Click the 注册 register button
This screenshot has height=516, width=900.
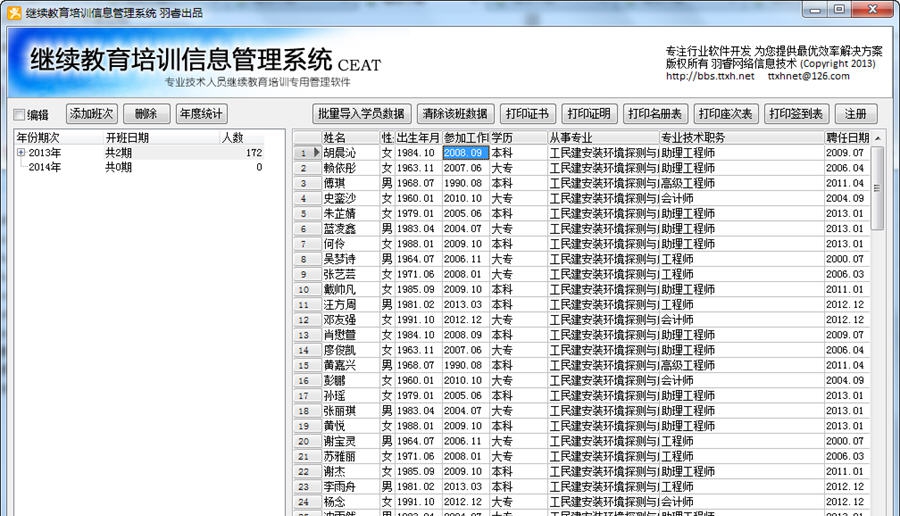(855, 114)
